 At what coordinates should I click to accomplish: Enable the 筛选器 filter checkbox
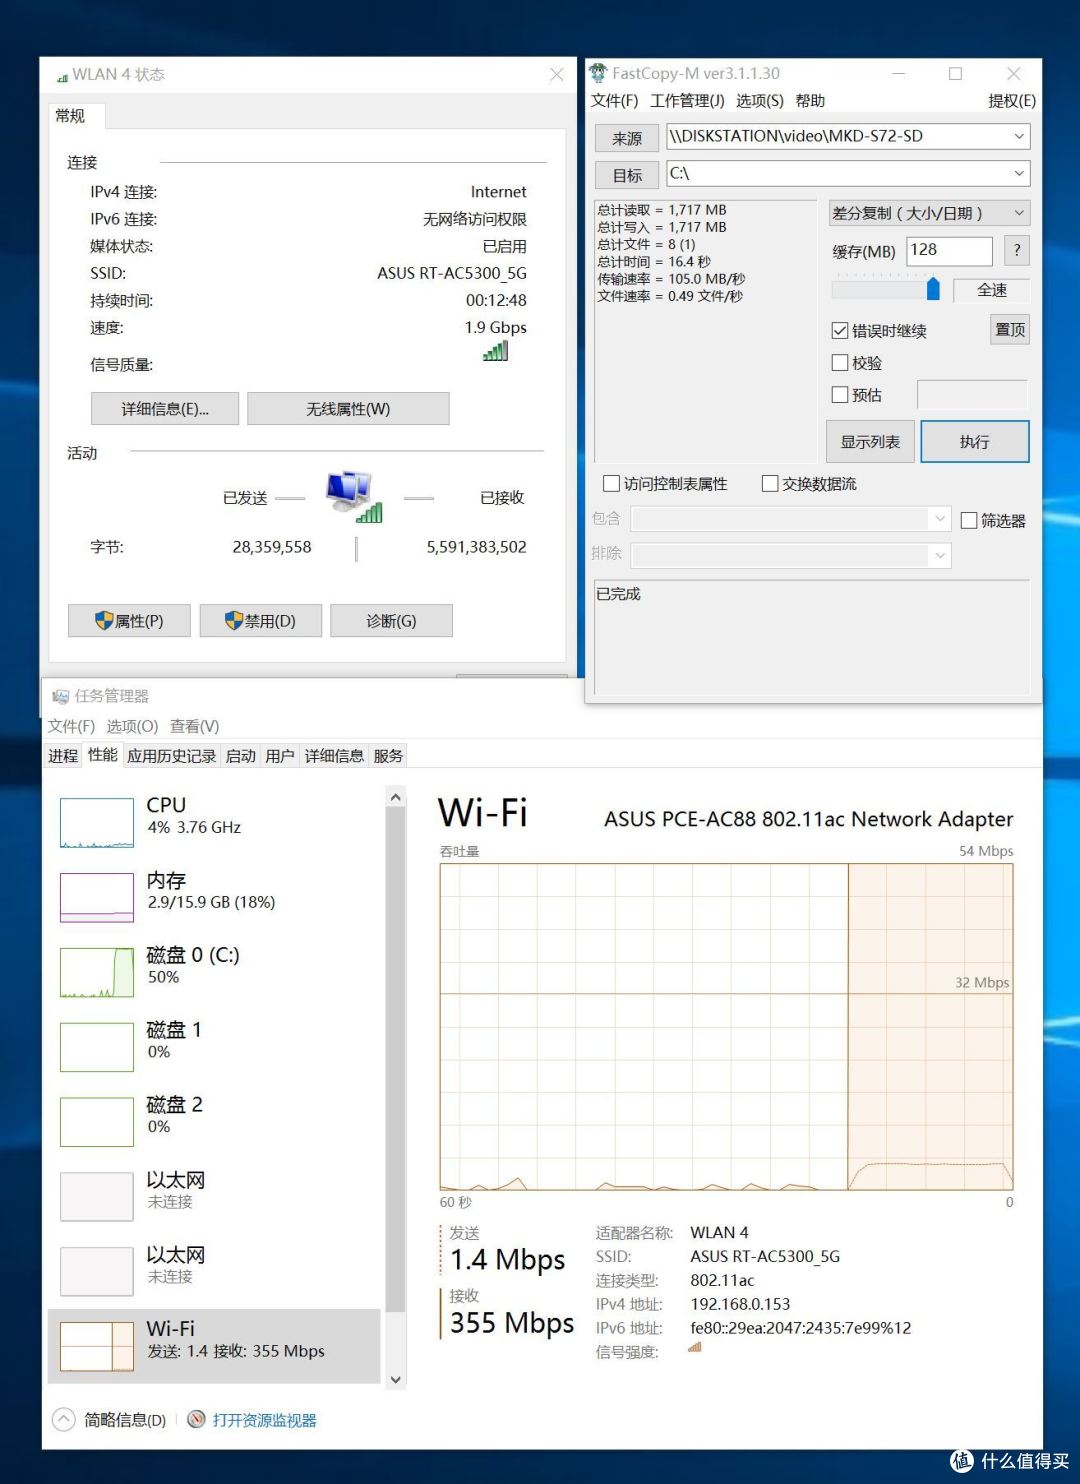[969, 520]
